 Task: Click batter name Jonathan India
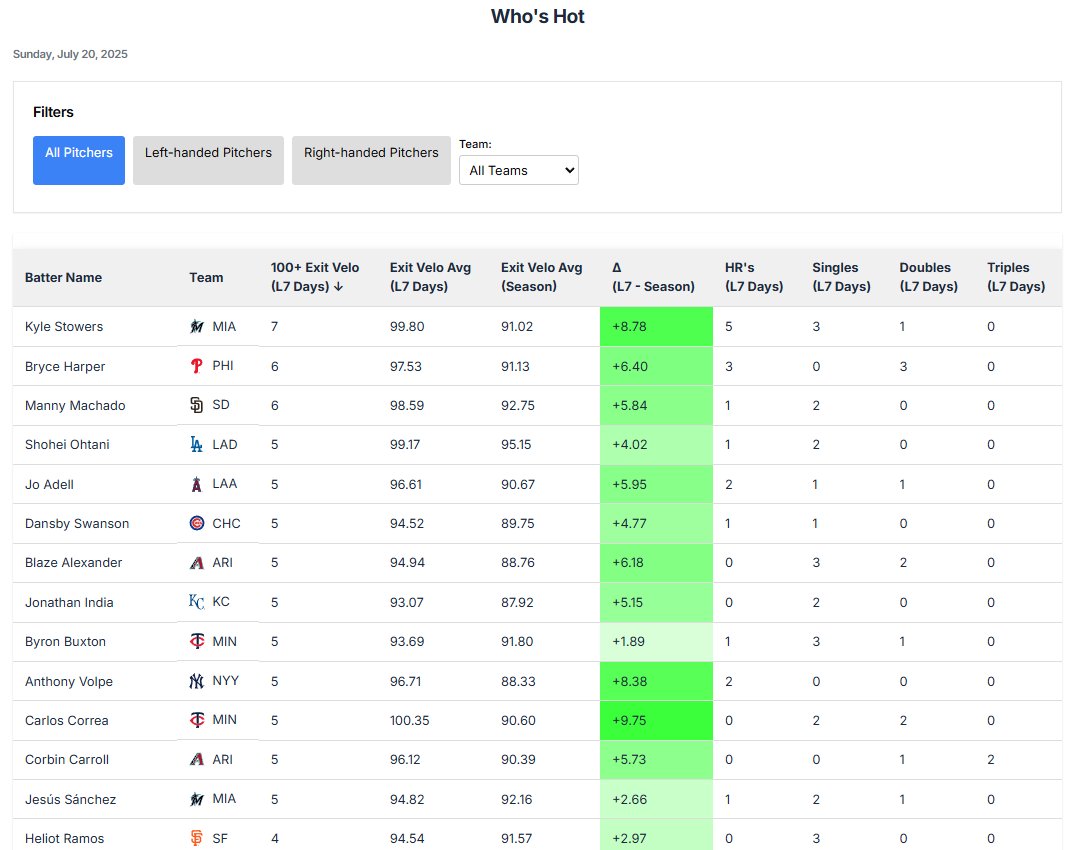click(69, 602)
